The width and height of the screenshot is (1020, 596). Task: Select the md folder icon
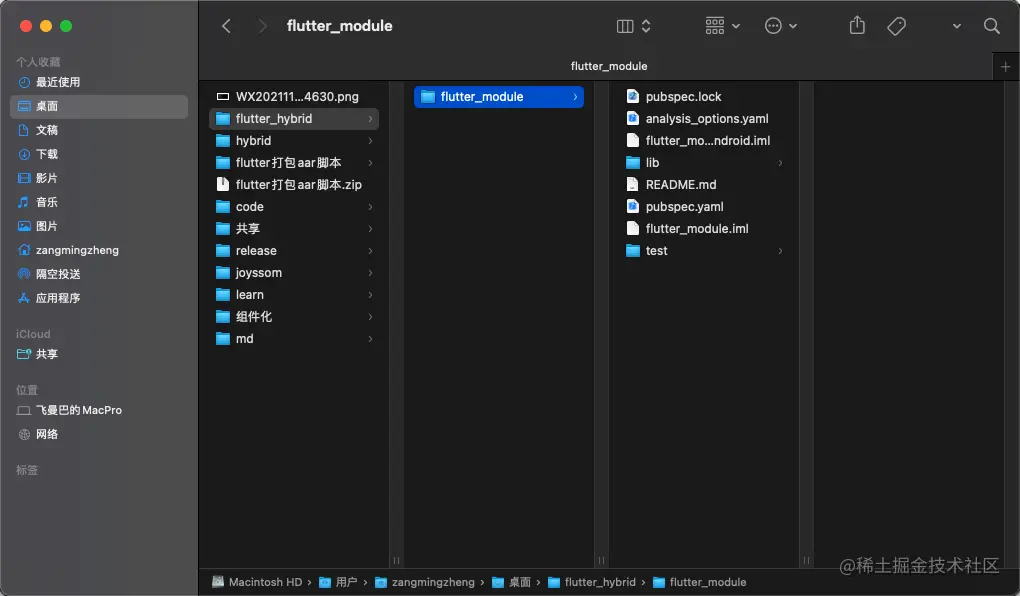(222, 339)
